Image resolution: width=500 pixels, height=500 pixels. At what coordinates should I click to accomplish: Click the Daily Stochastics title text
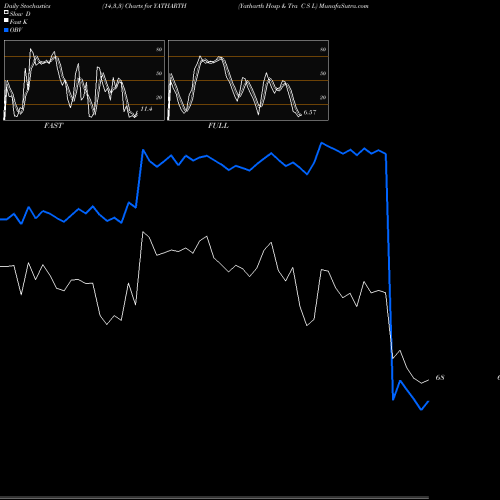(27, 6)
